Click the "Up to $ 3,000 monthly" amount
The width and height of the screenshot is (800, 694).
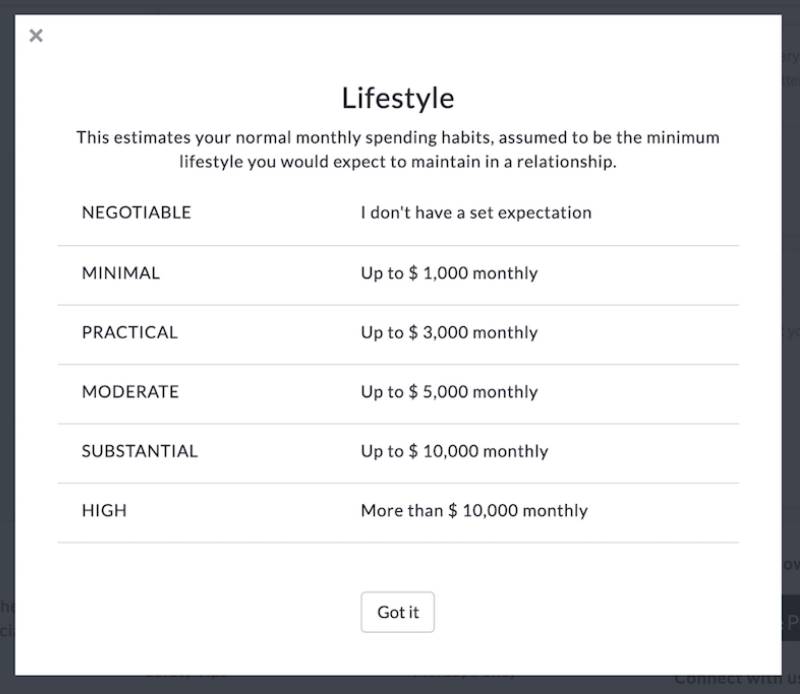[449, 332]
